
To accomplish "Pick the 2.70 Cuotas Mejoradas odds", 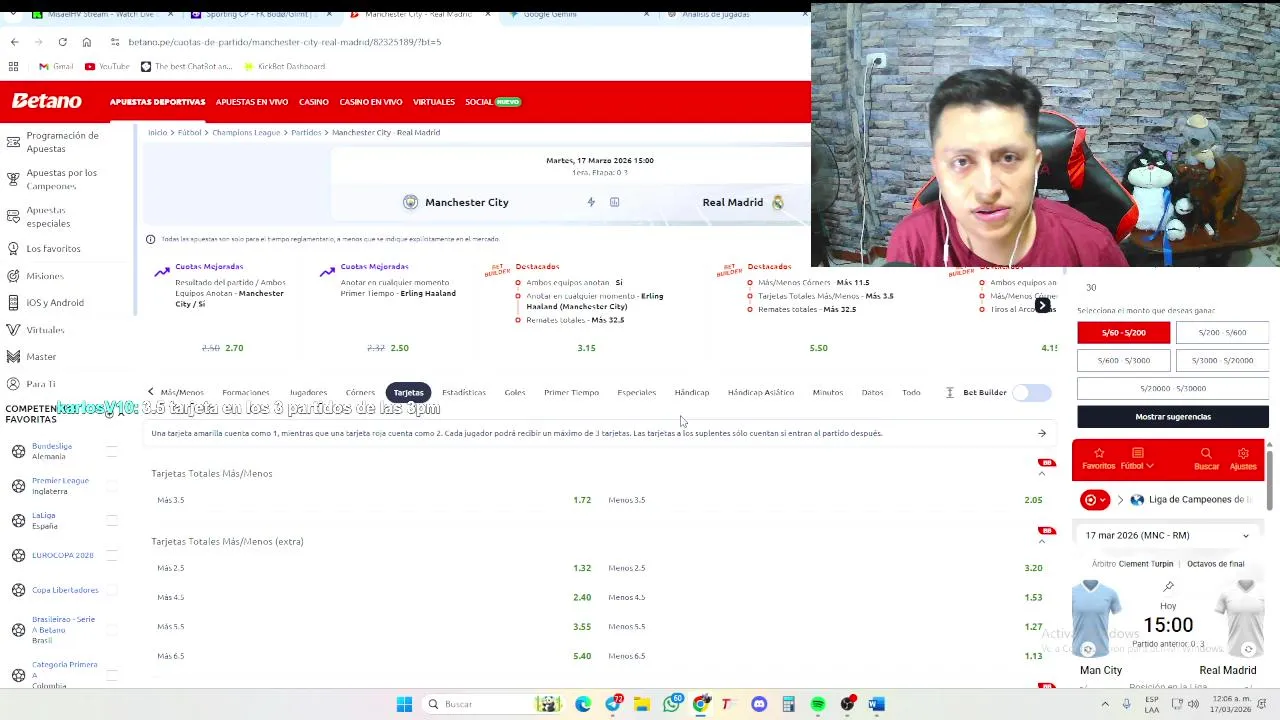I will pos(234,348).
